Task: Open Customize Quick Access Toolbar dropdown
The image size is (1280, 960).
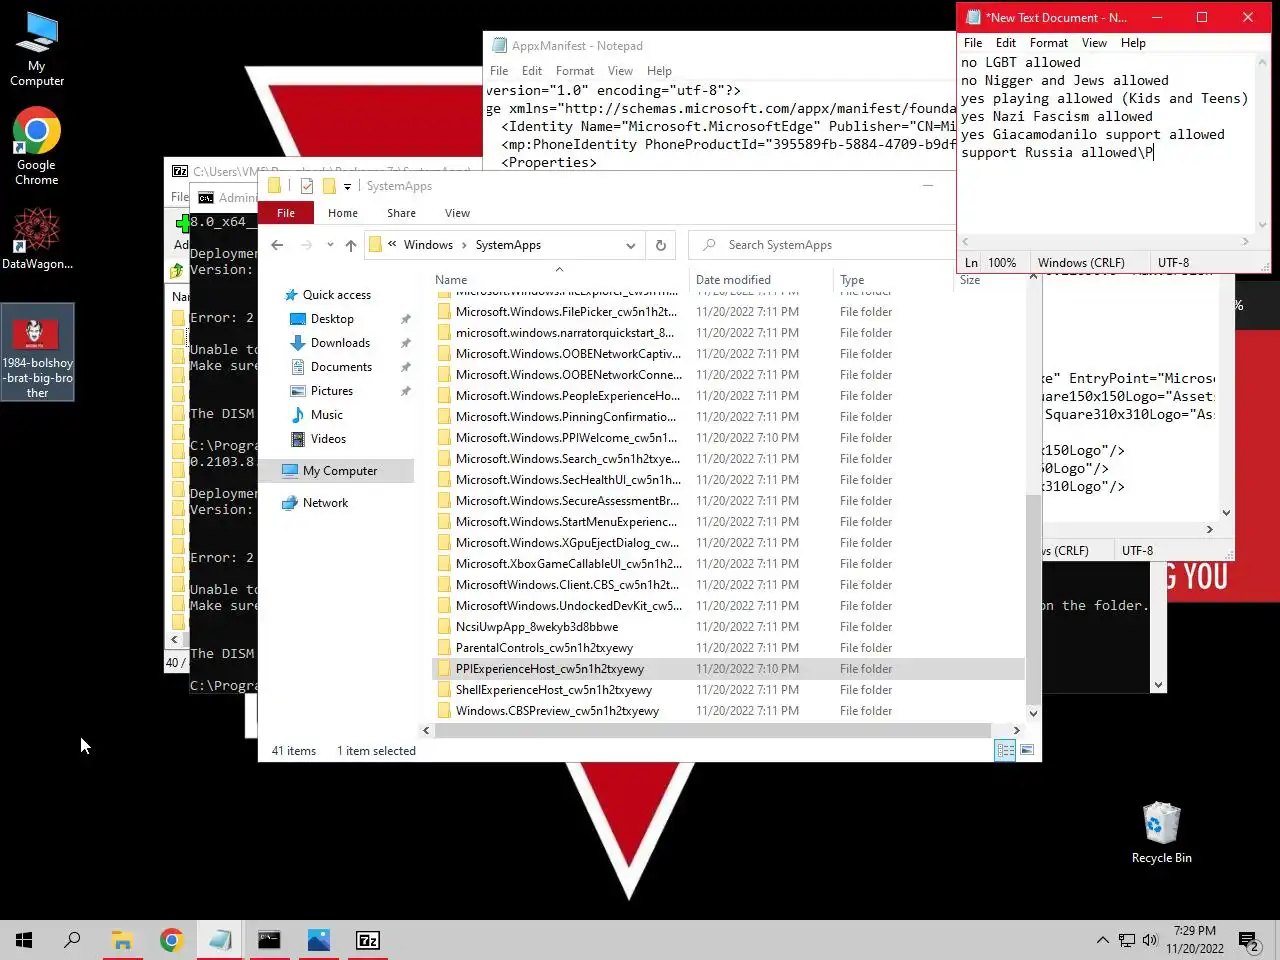Action: click(x=347, y=186)
